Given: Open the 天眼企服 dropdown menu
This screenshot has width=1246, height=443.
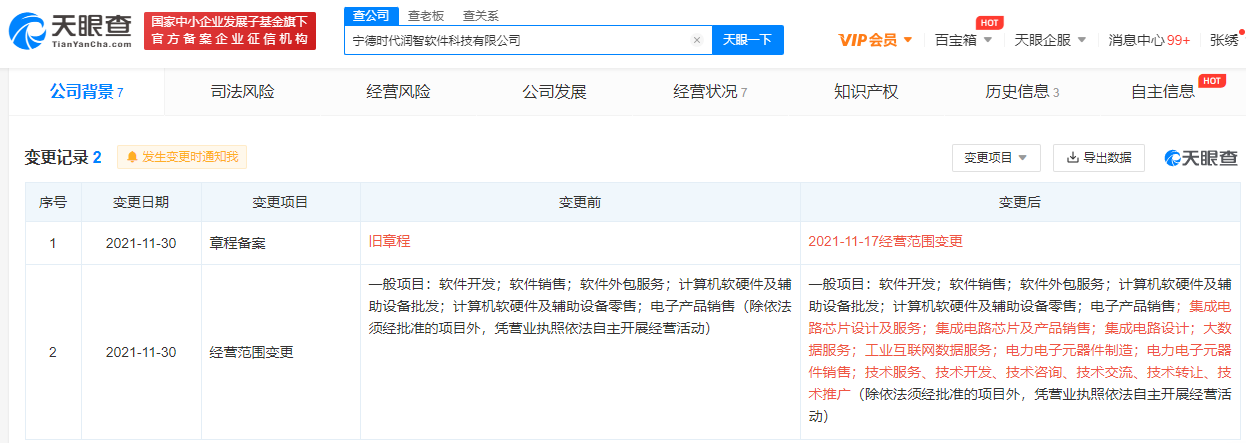Looking at the screenshot, I should click(1050, 40).
